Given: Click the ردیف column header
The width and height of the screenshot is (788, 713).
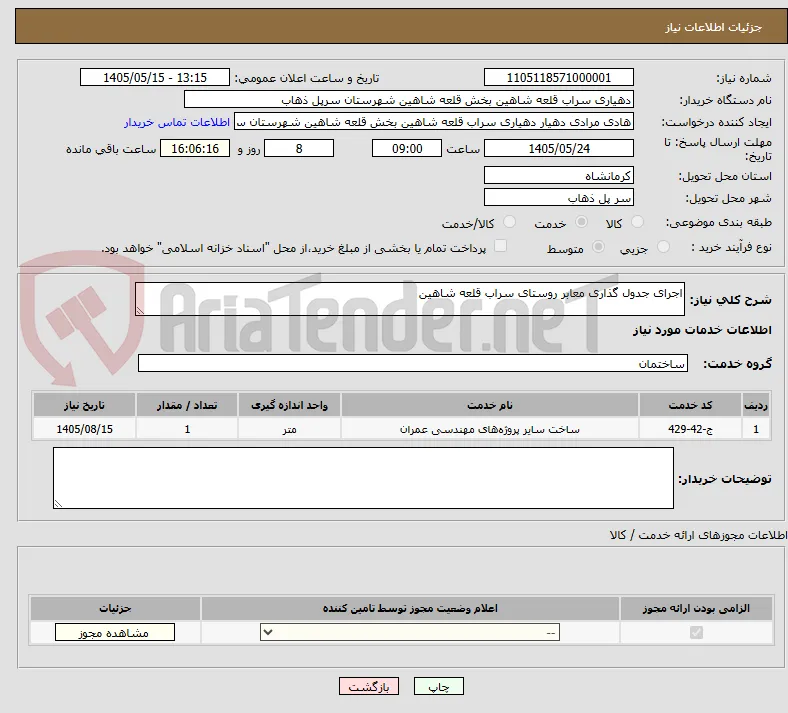Looking at the screenshot, I should click(756, 405).
